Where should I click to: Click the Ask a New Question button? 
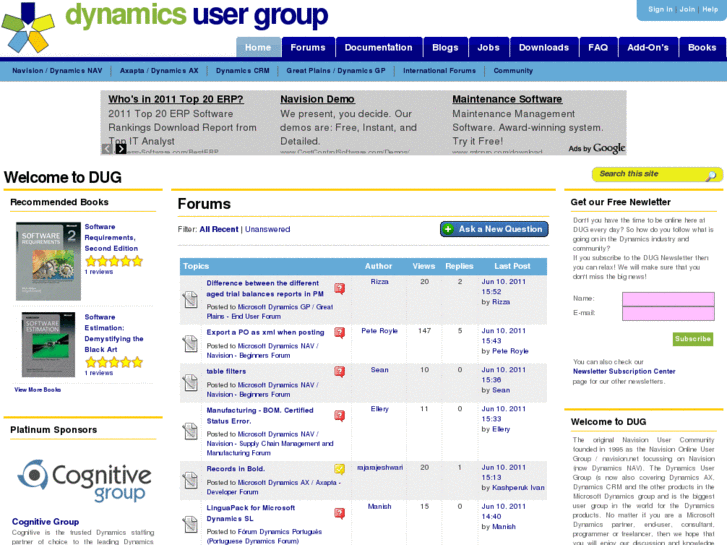494,229
